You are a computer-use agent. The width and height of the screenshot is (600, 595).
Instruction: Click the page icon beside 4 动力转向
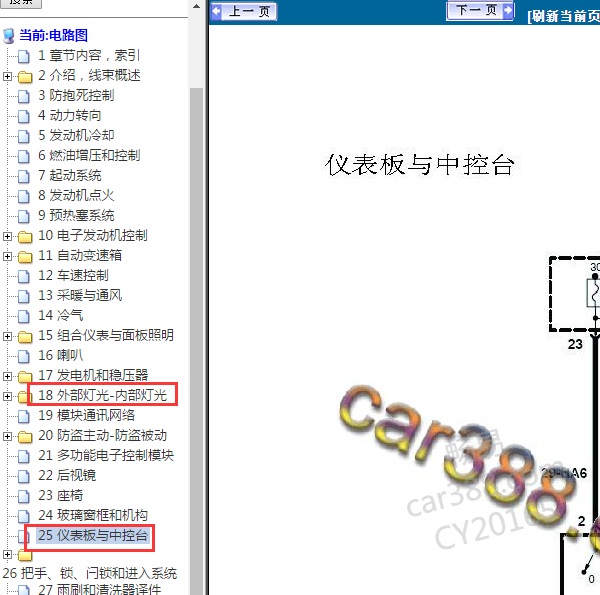tap(24, 116)
